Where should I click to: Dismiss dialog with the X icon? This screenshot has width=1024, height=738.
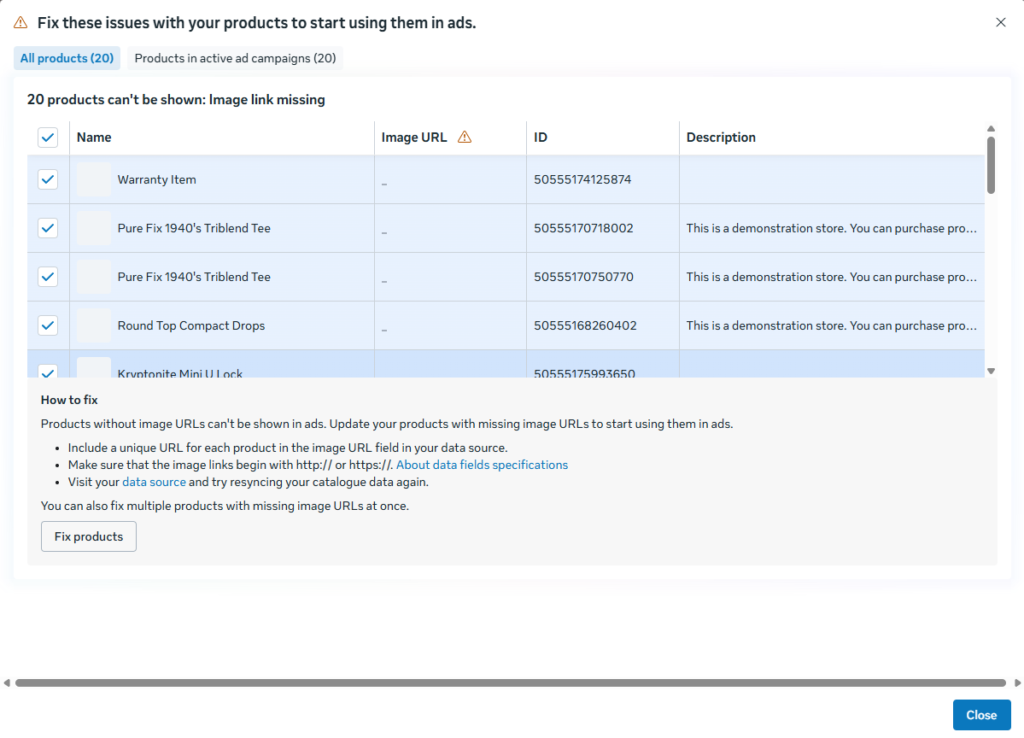(x=1000, y=22)
